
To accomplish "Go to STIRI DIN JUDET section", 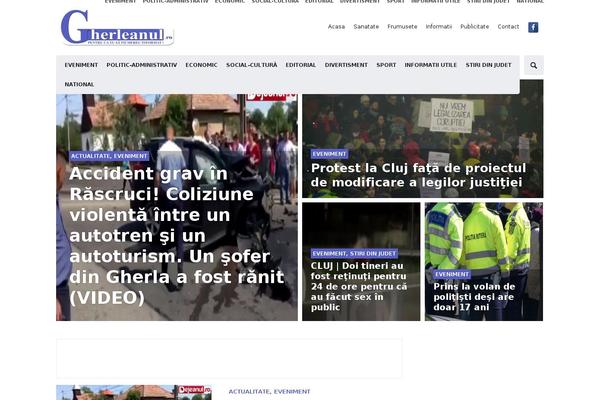I will (488, 65).
